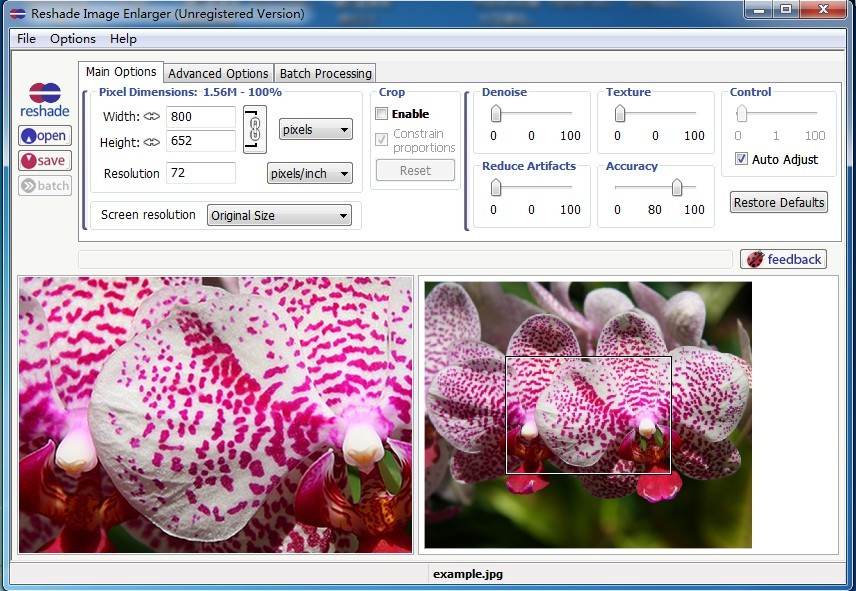Click the open image button
Screen dimensions: 856x591
tap(45, 135)
